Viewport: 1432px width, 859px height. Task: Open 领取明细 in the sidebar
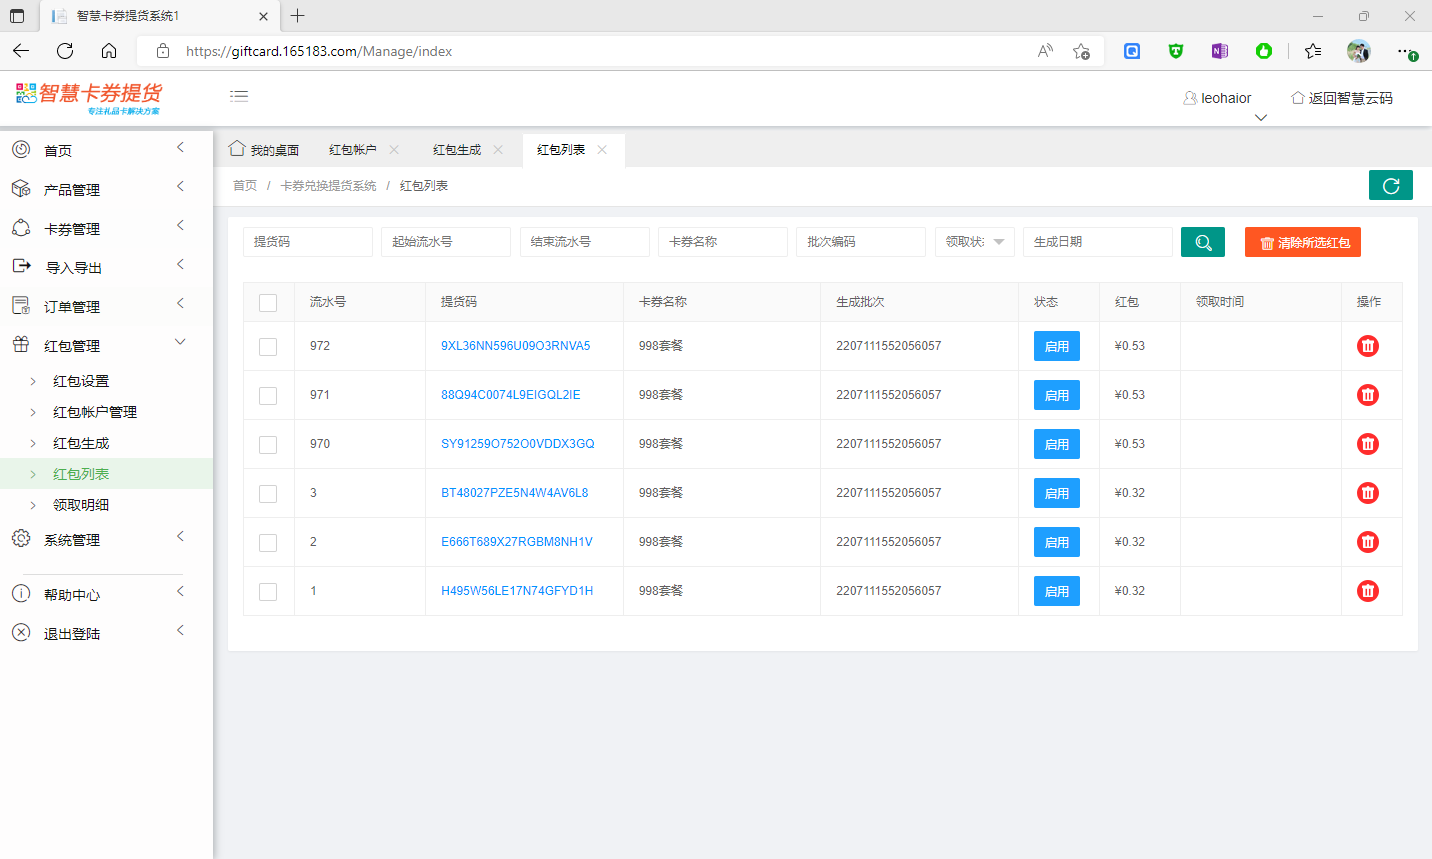pos(81,505)
